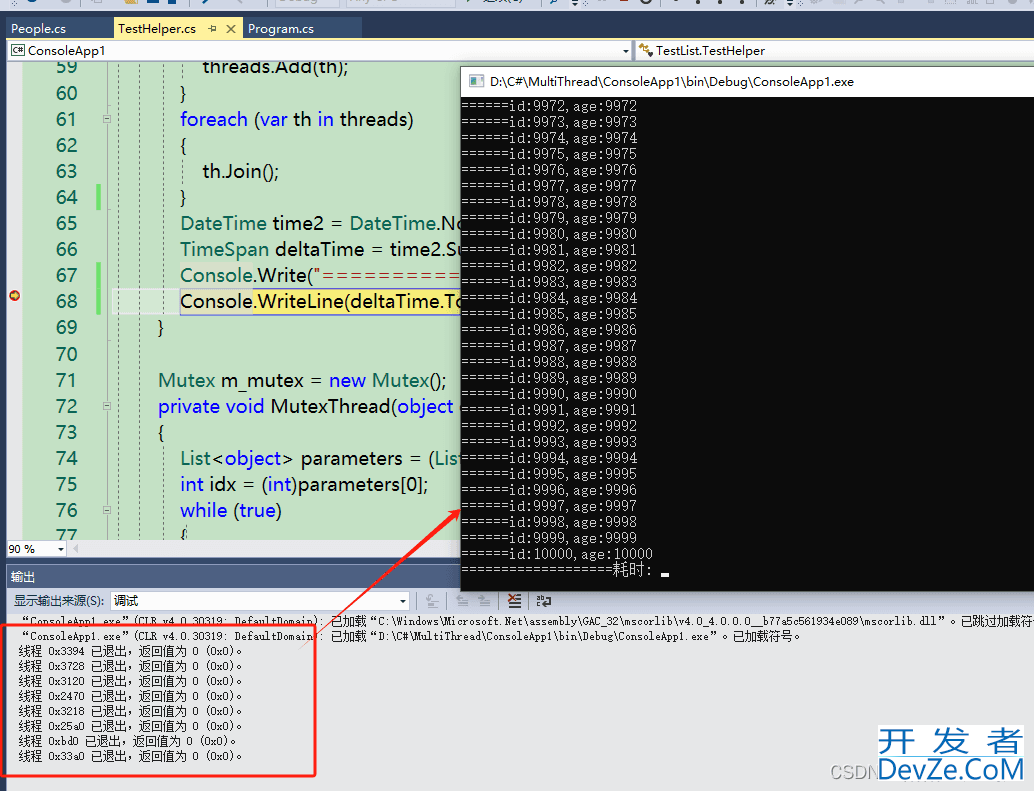
Task: Click the editor horizontal scrollbar left arrow
Action: (x=75, y=548)
